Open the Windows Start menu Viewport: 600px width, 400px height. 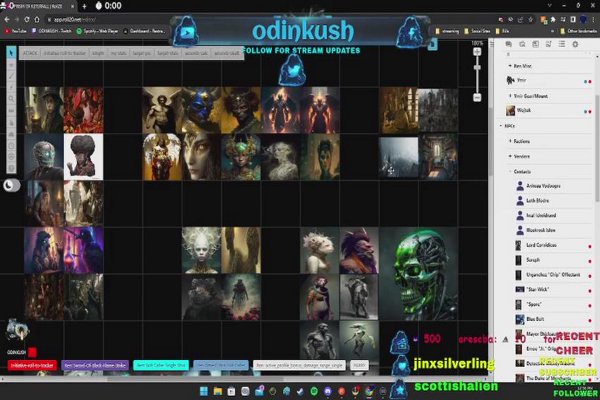204,391
